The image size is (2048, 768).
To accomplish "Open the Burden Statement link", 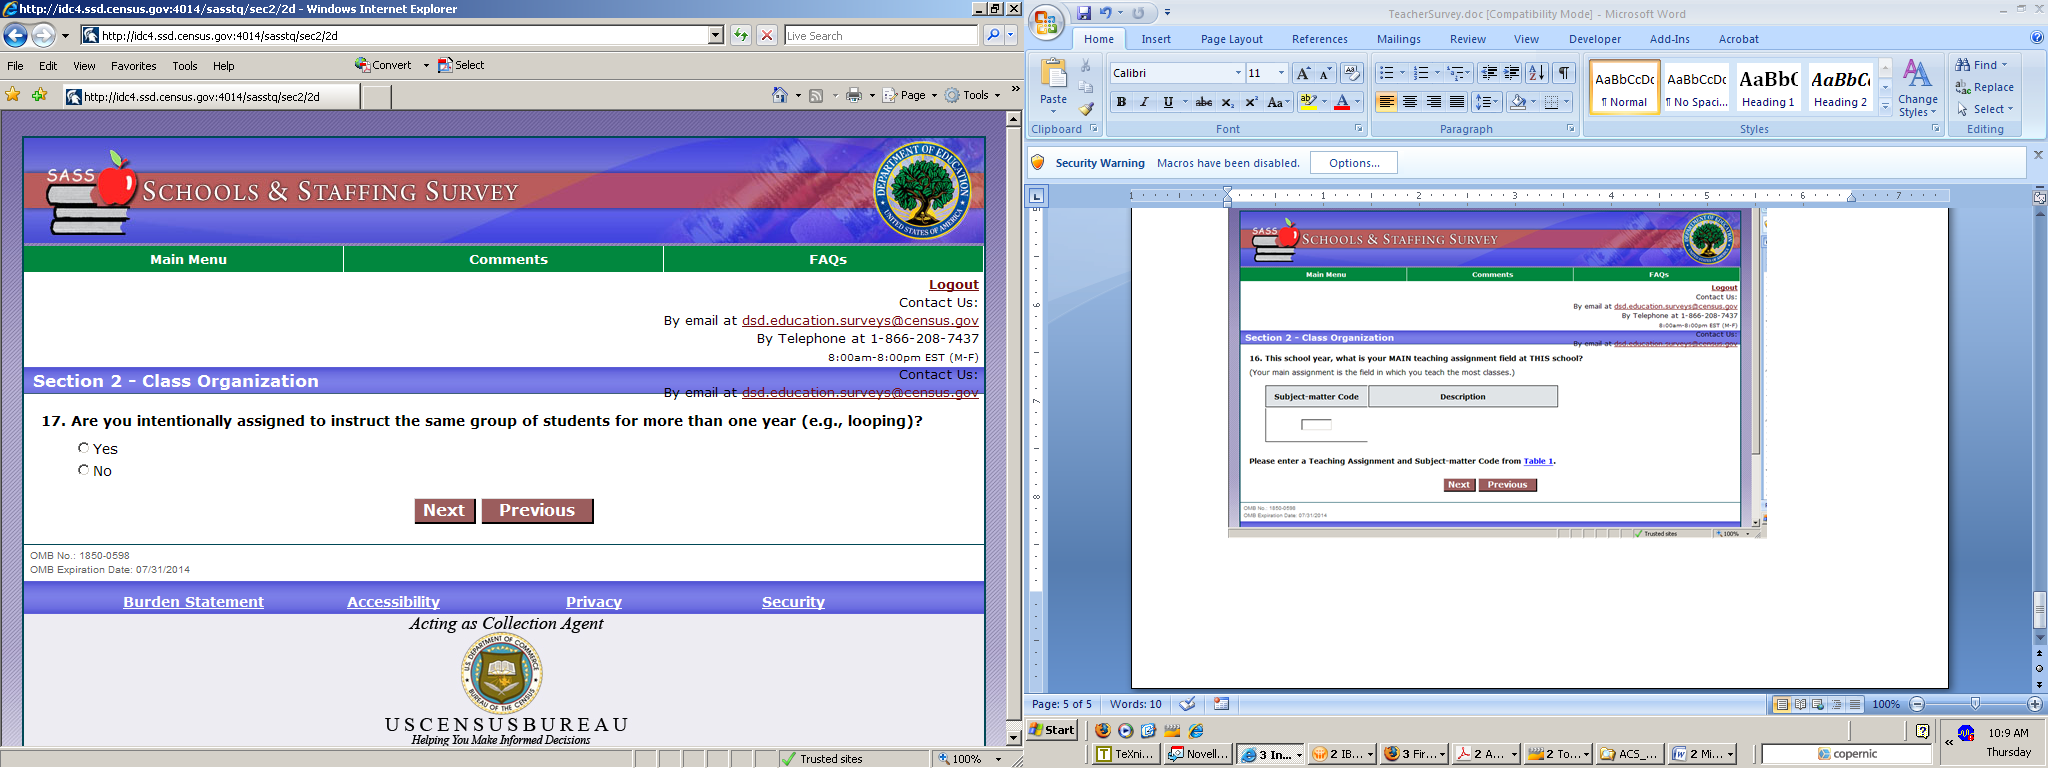I will (x=193, y=602).
